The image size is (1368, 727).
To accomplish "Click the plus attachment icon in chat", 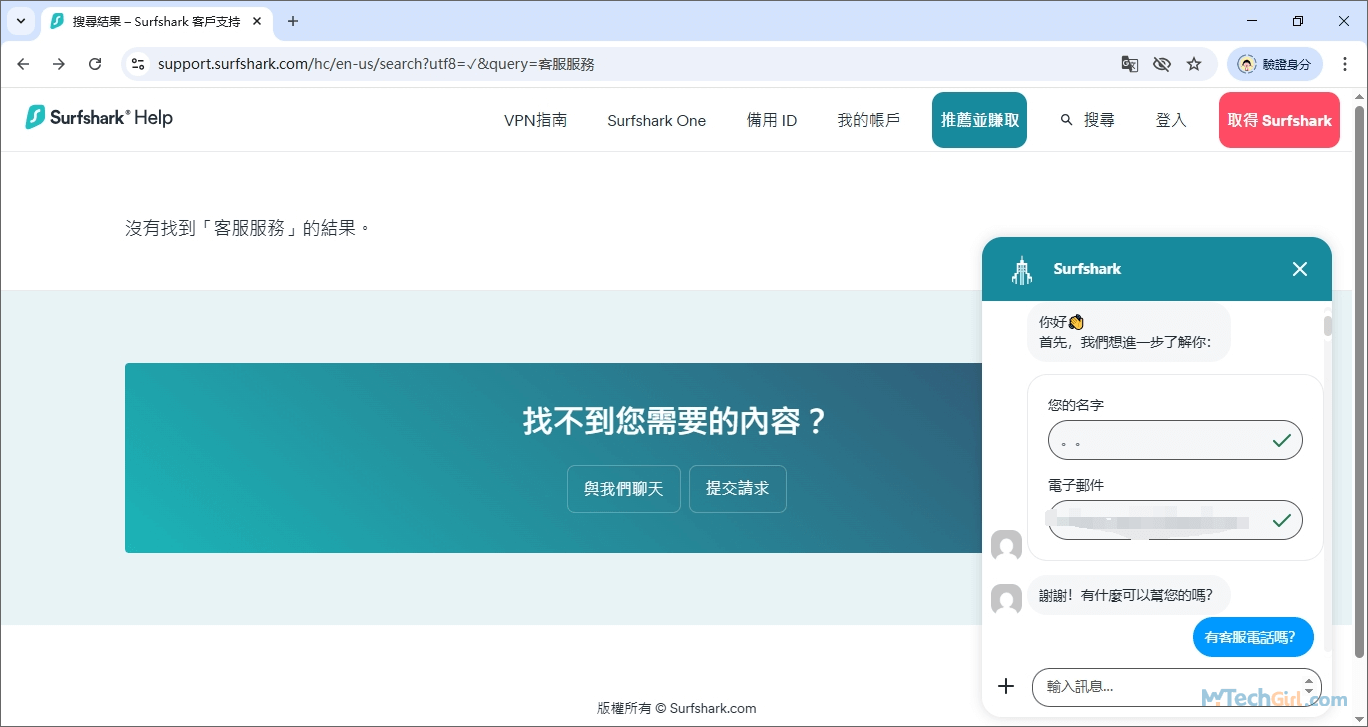I will [1006, 686].
